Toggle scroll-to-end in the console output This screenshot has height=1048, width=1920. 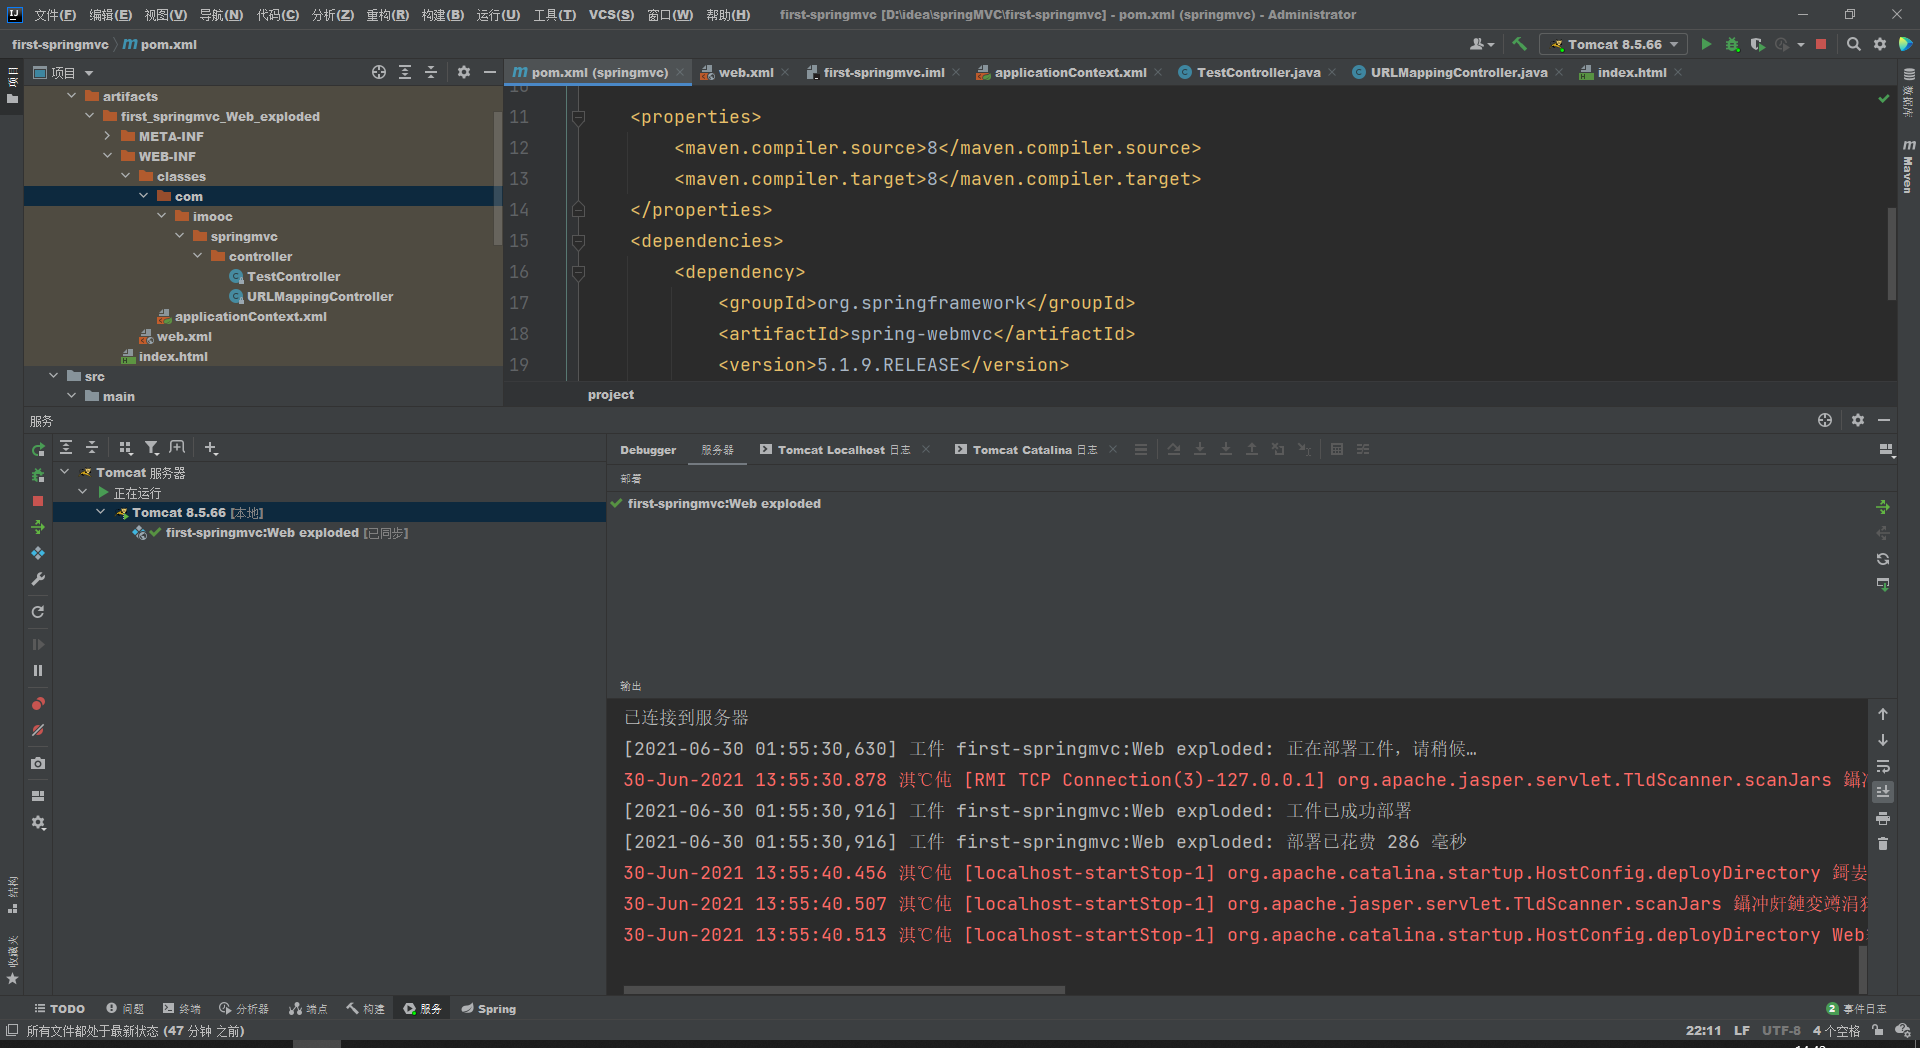tap(1883, 792)
